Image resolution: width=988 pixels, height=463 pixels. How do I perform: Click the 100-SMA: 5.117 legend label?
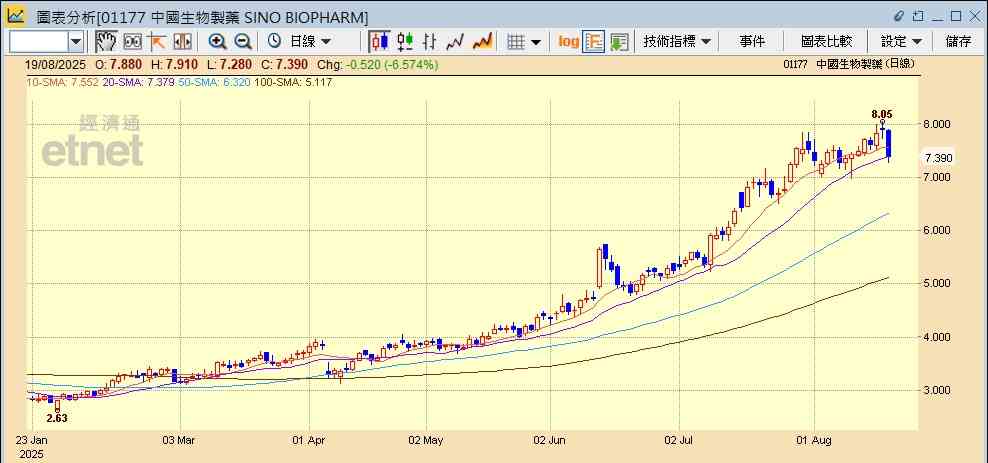coord(293,83)
